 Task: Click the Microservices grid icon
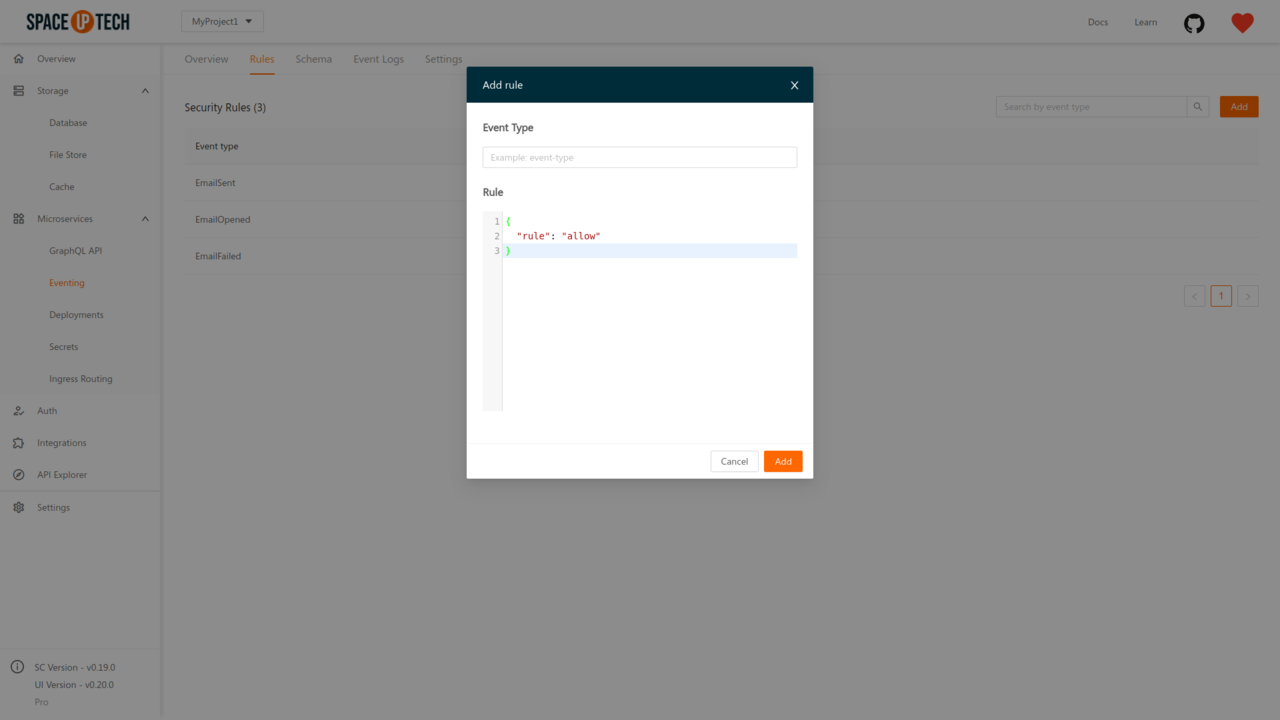click(18, 219)
